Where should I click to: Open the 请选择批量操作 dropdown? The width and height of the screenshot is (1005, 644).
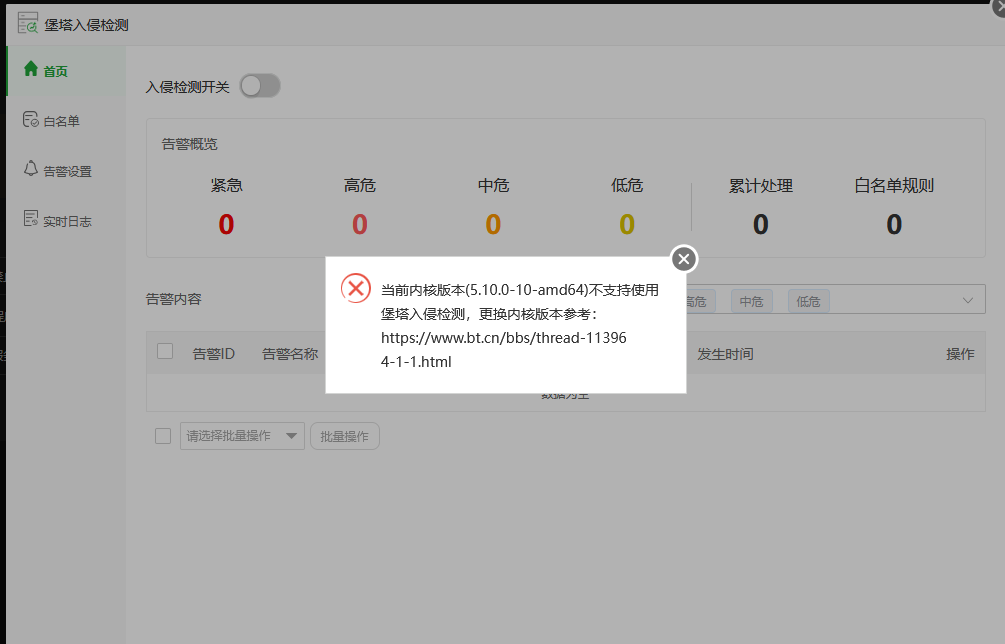coord(242,436)
